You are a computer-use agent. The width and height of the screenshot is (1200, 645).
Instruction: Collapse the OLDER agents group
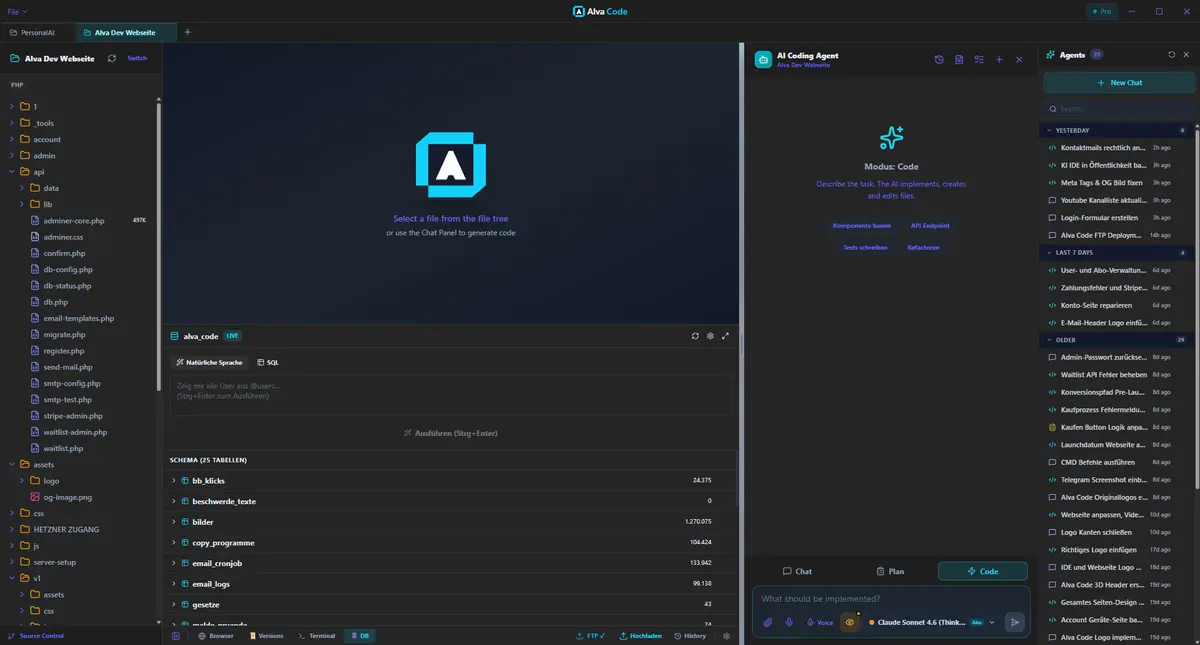pos(1114,340)
